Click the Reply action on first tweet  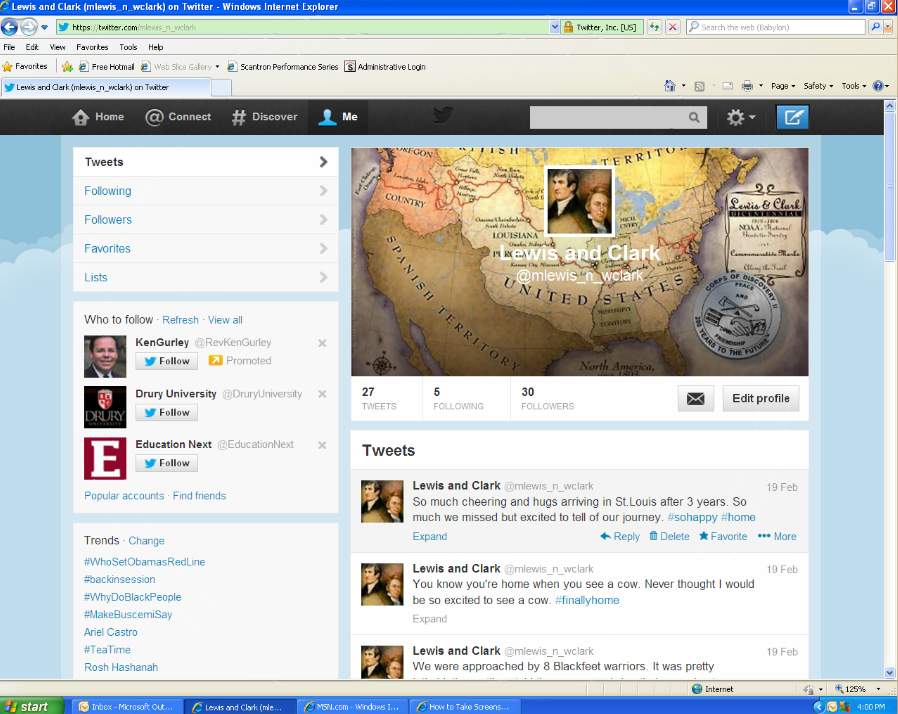pyautogui.click(x=620, y=537)
